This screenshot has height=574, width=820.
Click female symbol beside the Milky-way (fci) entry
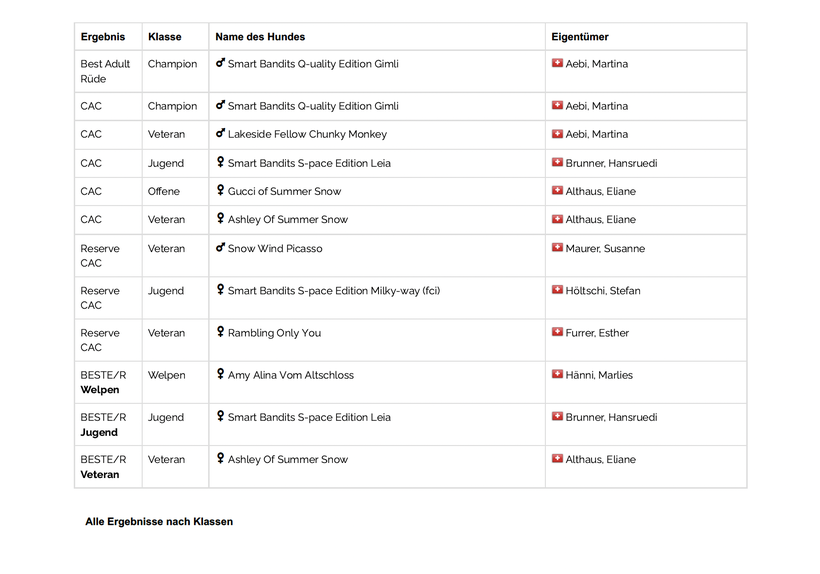coord(220,291)
